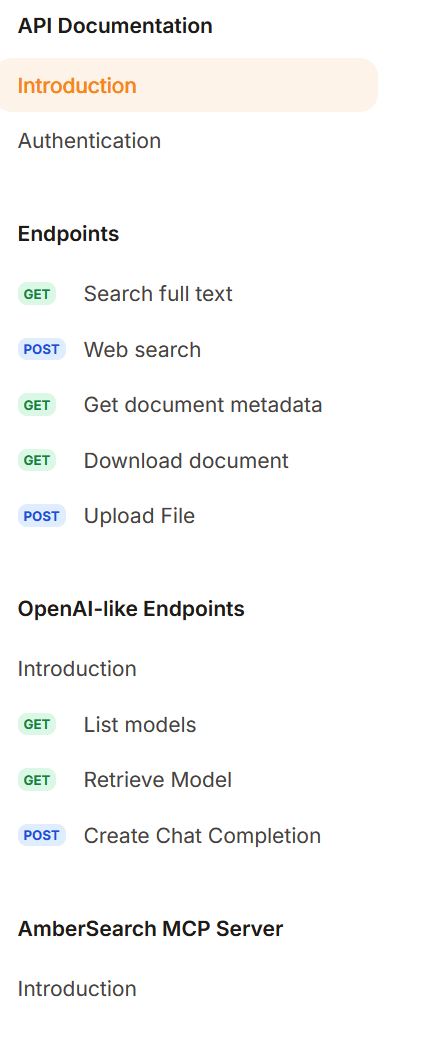Viewport: 432px width, 1039px height.
Task: Open Create Chat Completion endpoint
Action: 202,835
